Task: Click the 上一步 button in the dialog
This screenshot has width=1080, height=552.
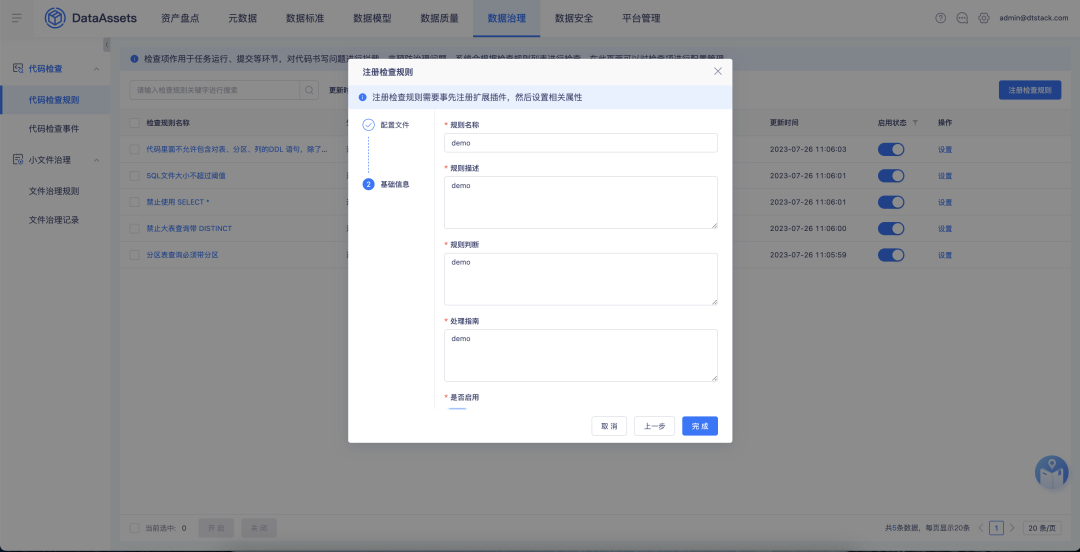Action: (654, 426)
